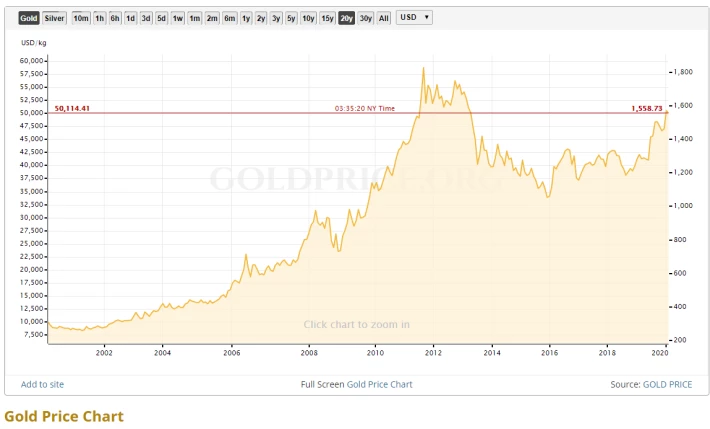
Task: Click the 2004 x-axis label
Action: pyautogui.click(x=162, y=353)
